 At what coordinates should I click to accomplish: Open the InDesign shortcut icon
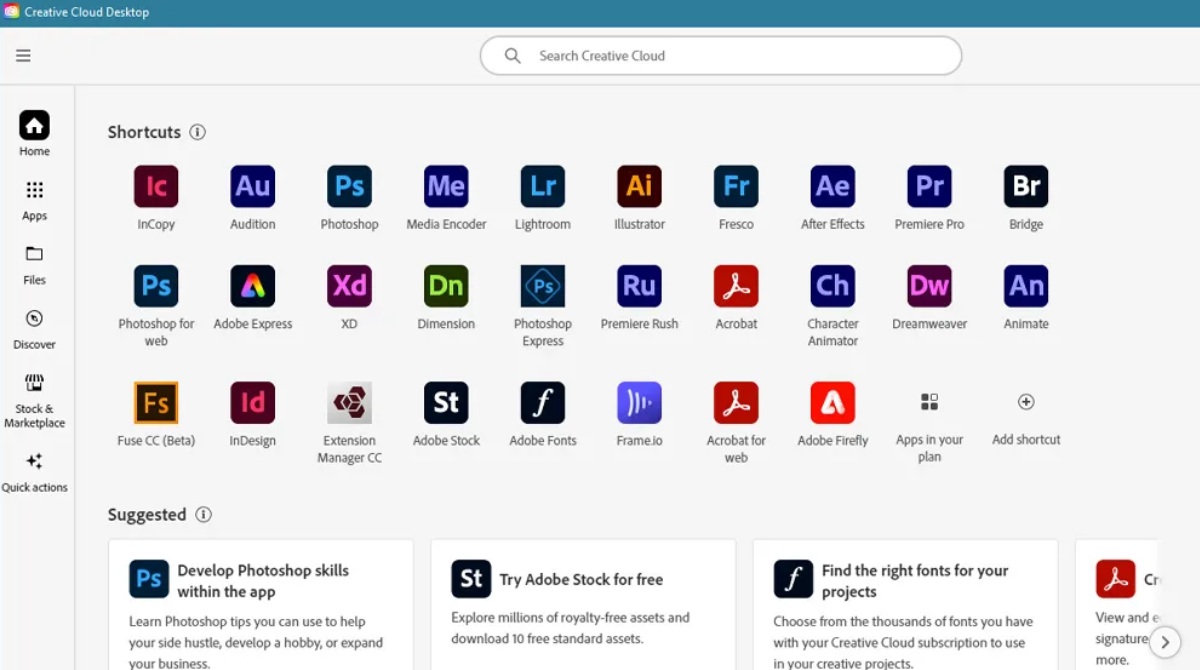point(252,403)
